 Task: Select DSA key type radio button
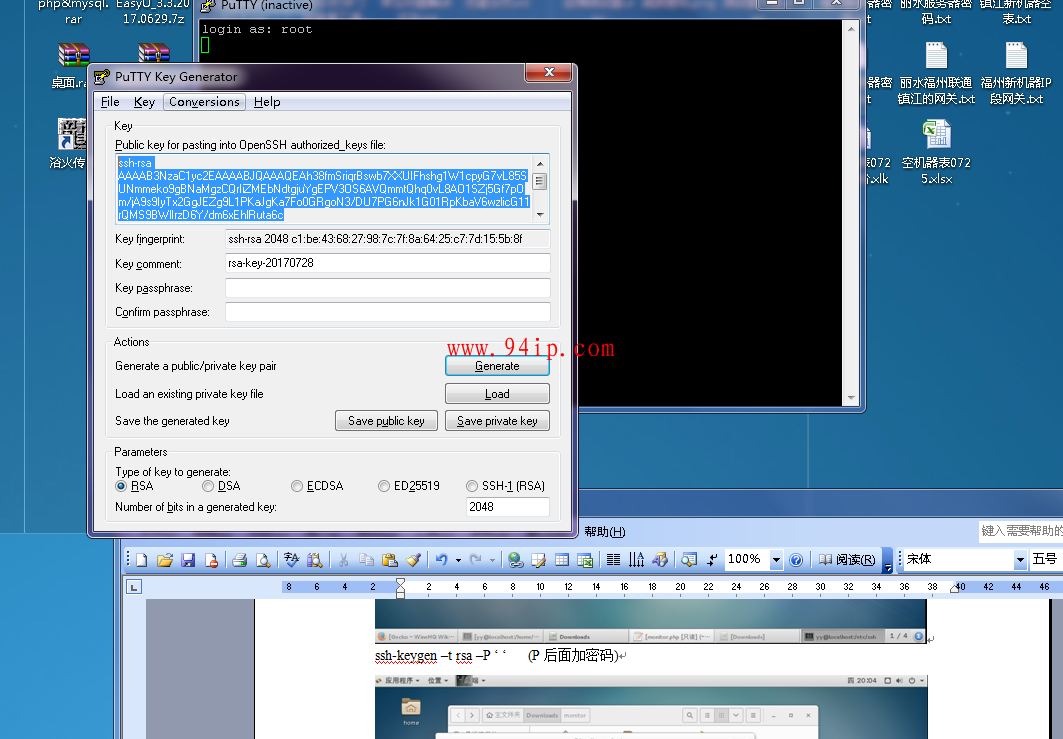coord(208,486)
